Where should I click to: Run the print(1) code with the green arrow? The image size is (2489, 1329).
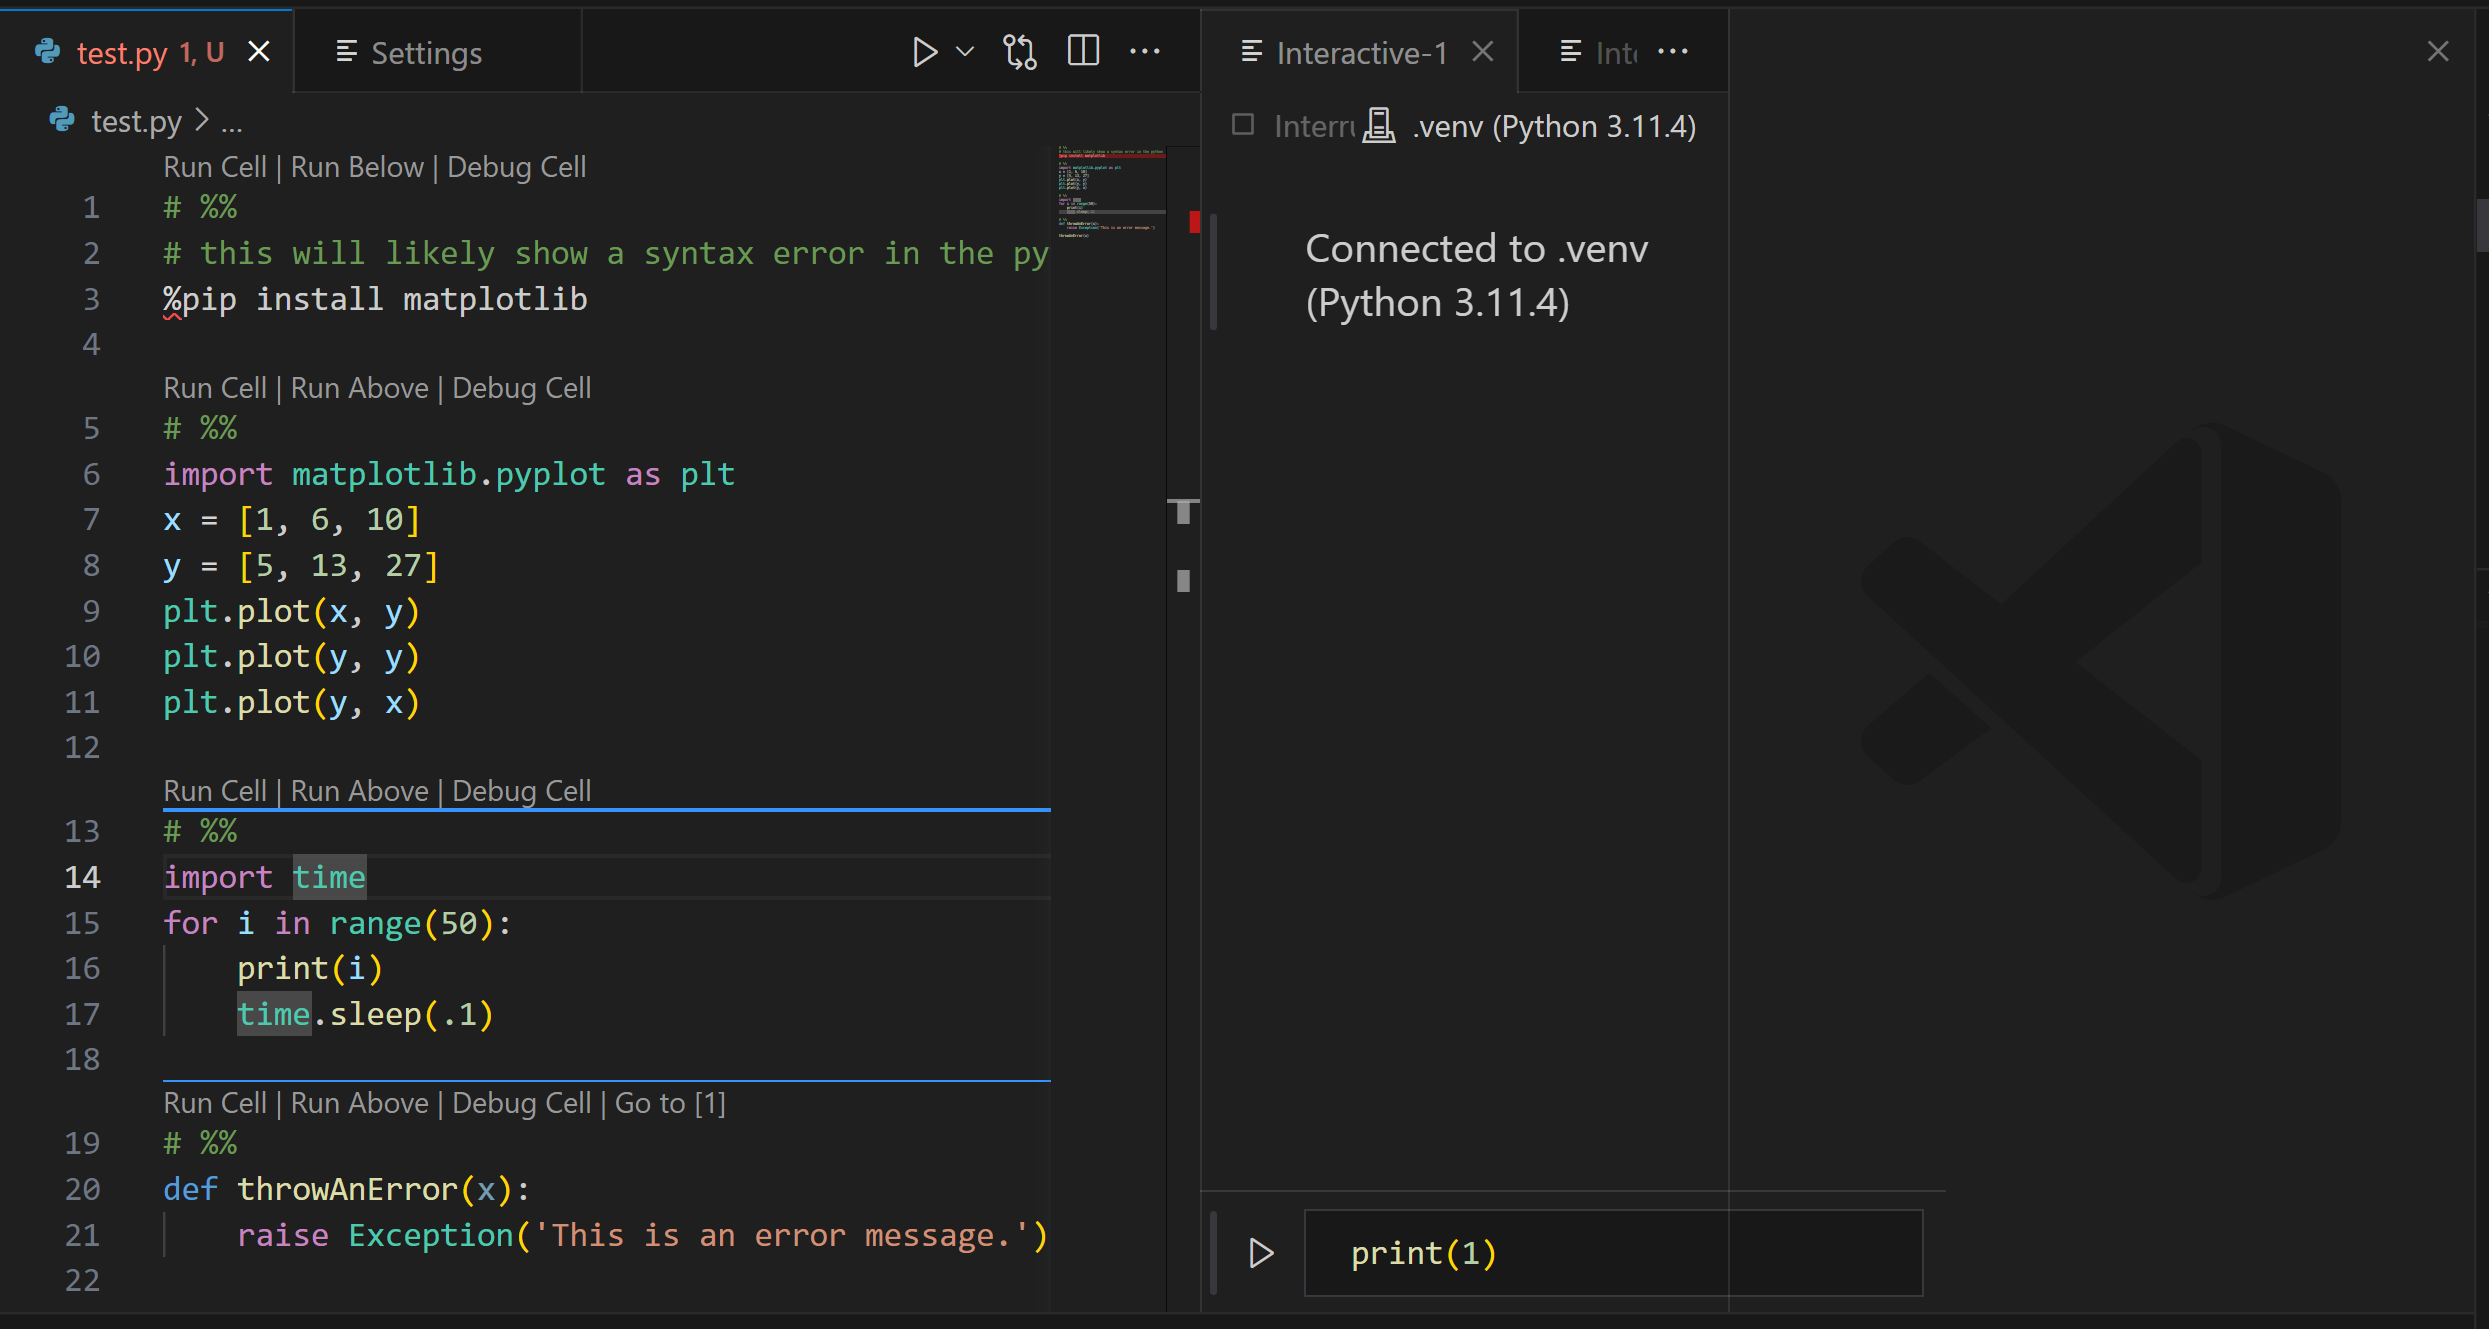1259,1252
